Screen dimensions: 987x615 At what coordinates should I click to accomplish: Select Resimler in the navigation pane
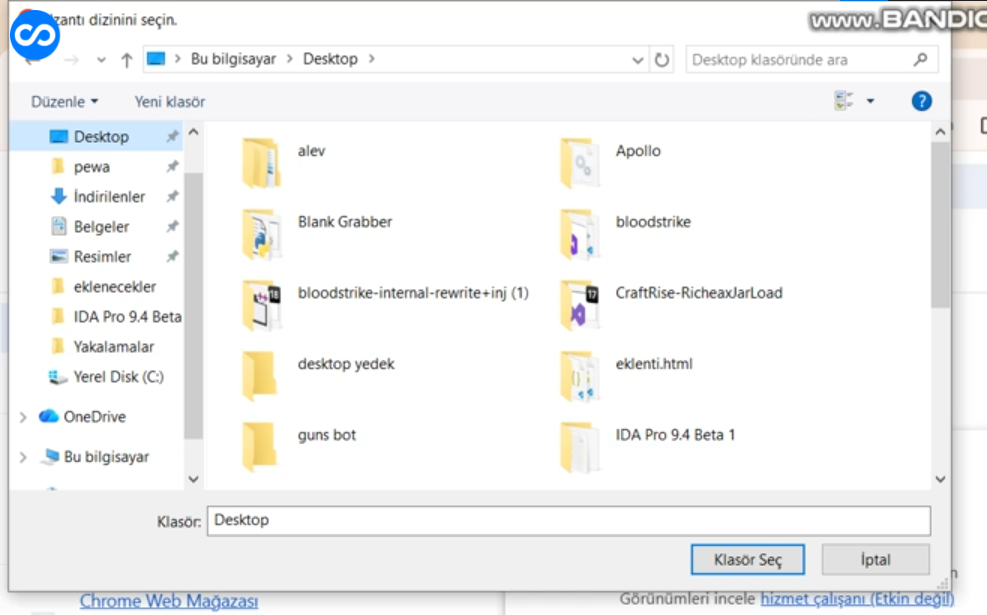102,256
